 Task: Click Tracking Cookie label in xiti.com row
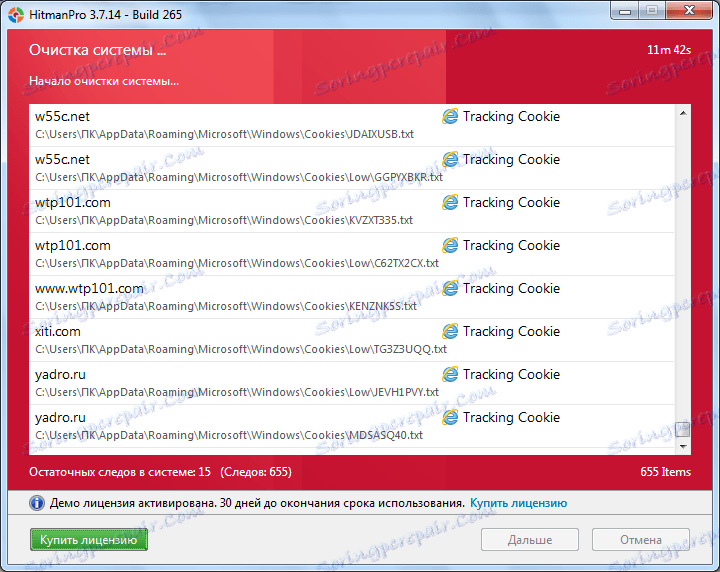tap(511, 331)
